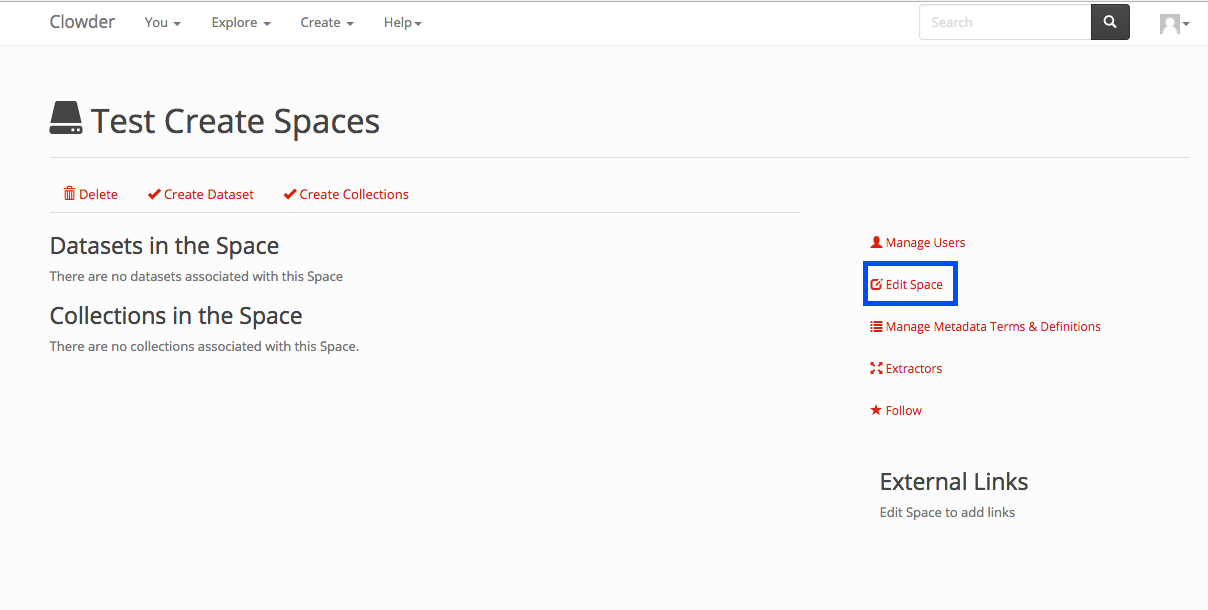1208x610 pixels.
Task: Click the pencil icon beside Edit Space
Action: tap(876, 284)
